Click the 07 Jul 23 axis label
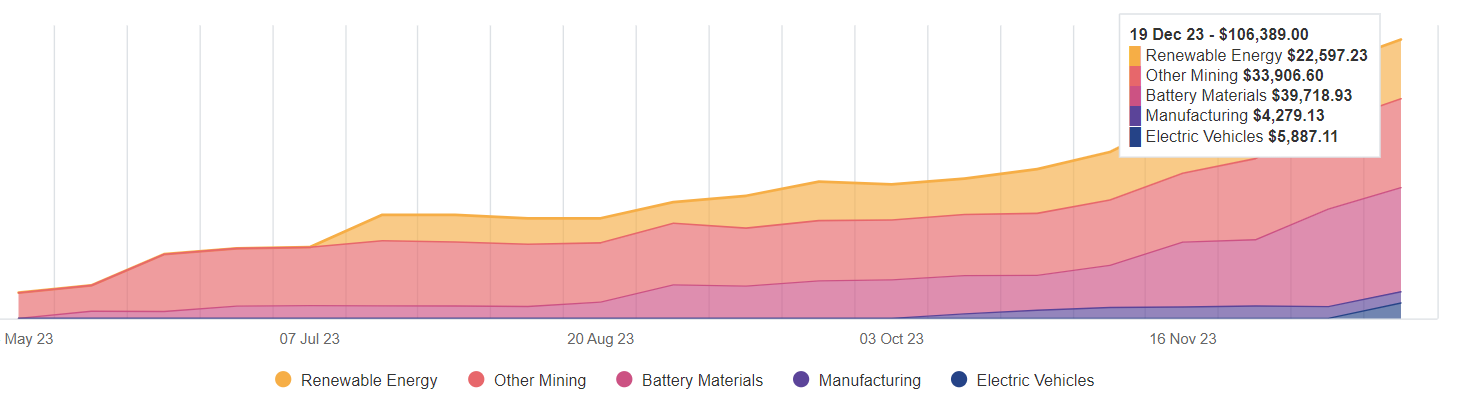Screen dimensions: 1468x409 [309, 339]
